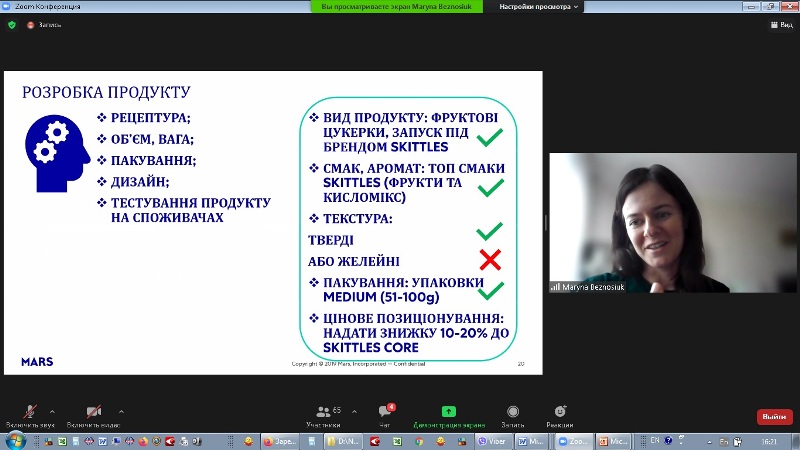Click the ЦІНОВЕ ПОЗИЦІОНУВАННЯ bullet text
This screenshot has height=450, width=800.
[416, 333]
